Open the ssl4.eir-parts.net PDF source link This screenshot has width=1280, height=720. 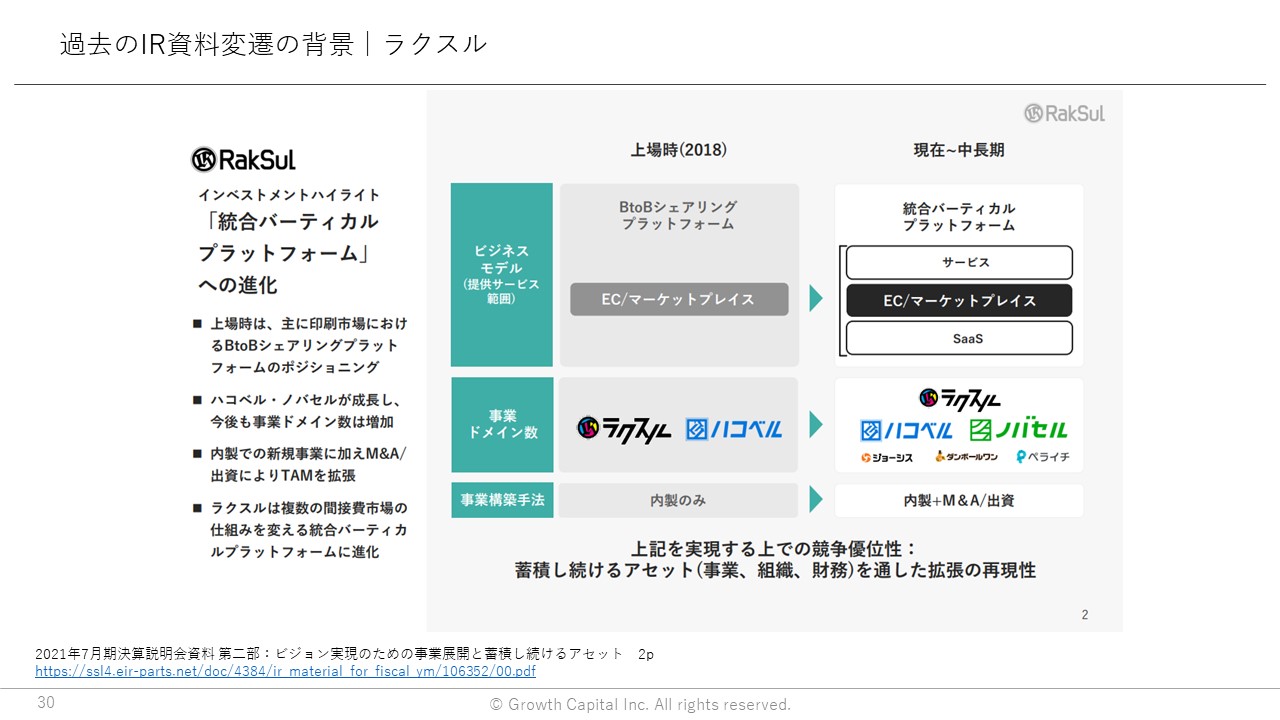tap(285, 672)
